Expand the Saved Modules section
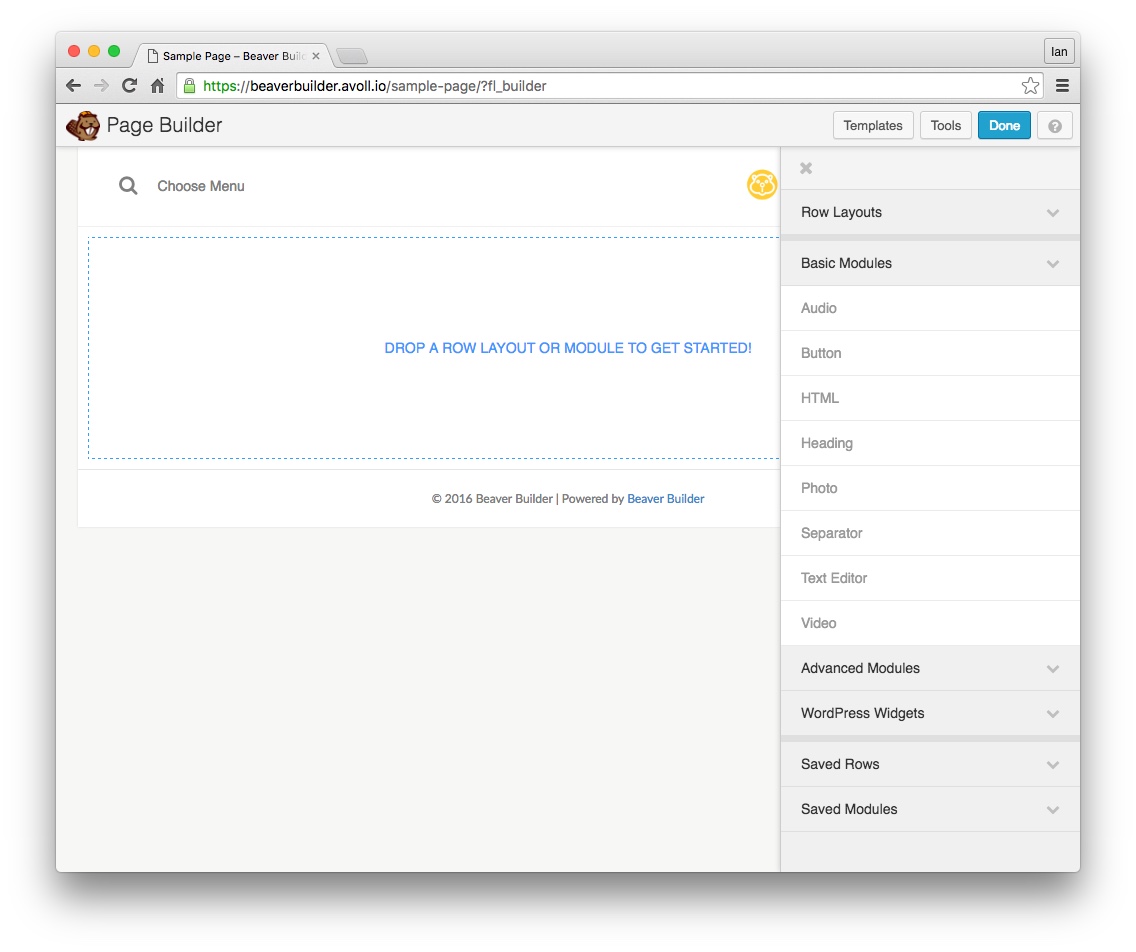The width and height of the screenshot is (1136, 952). (x=930, y=809)
